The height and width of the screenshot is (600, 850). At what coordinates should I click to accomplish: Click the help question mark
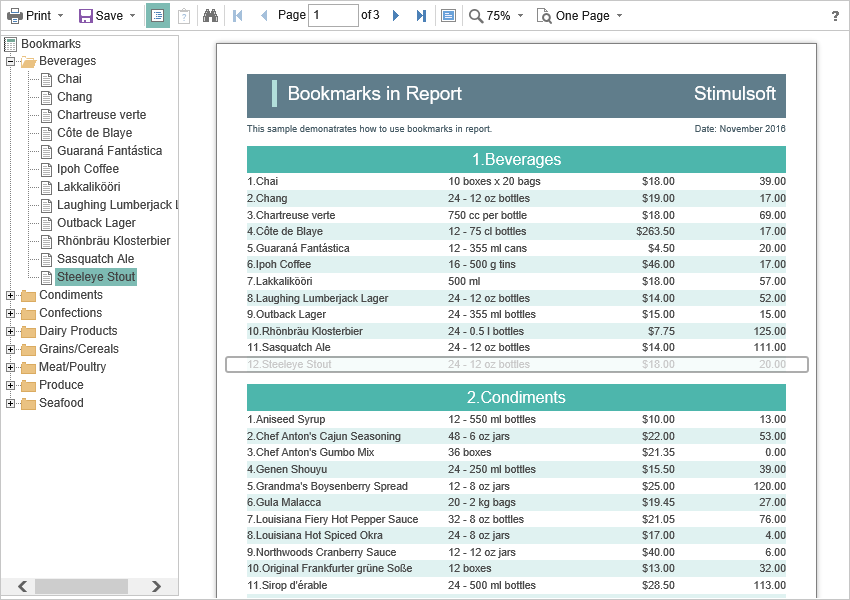point(836,15)
